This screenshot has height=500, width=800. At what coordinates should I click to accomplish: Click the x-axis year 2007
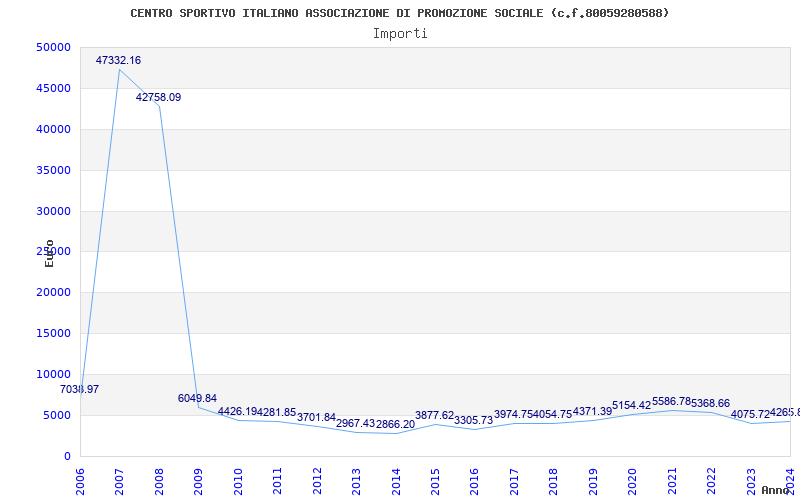[x=119, y=482]
